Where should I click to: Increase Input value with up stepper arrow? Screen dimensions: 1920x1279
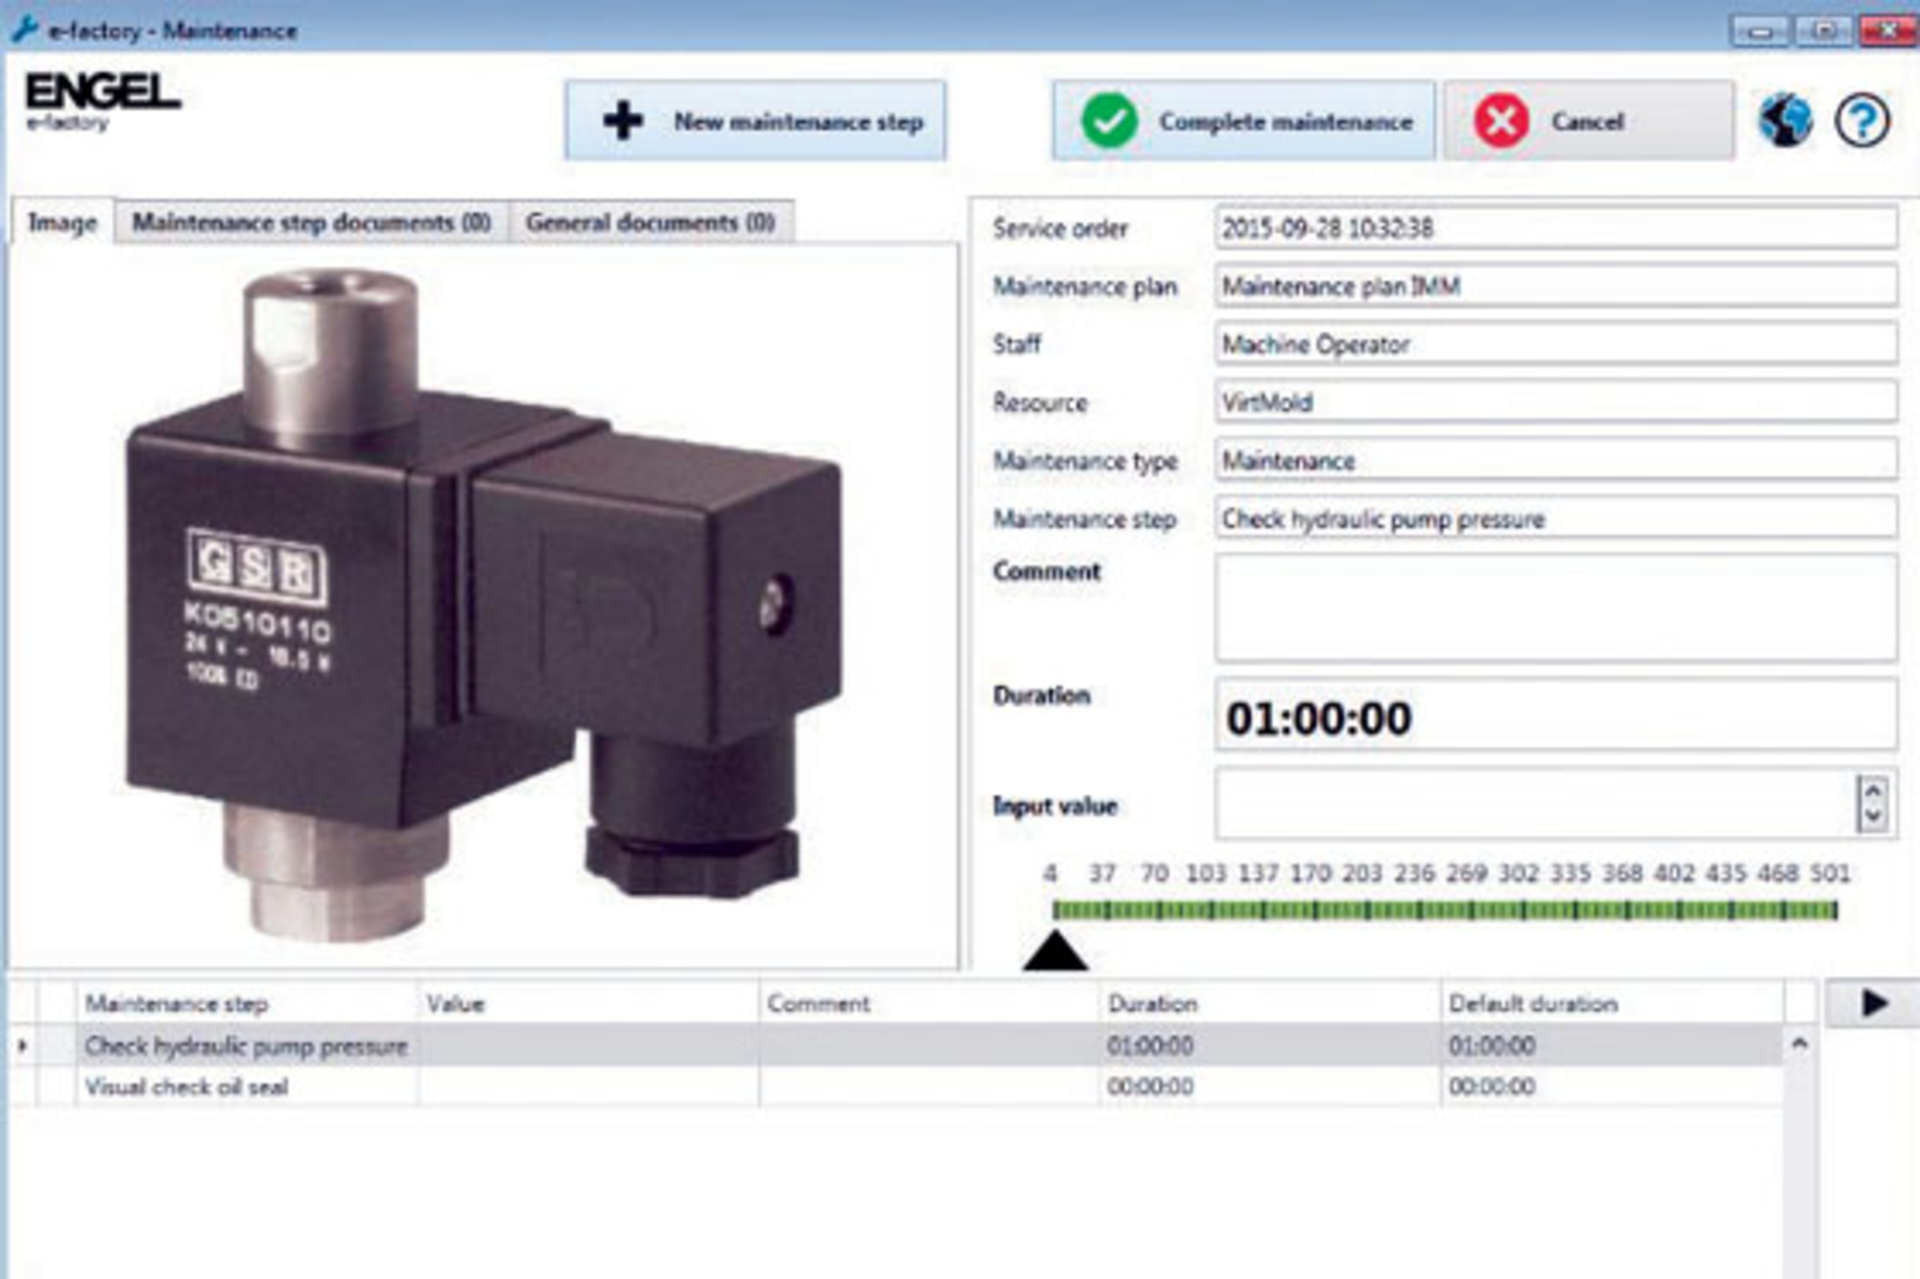coord(1872,791)
